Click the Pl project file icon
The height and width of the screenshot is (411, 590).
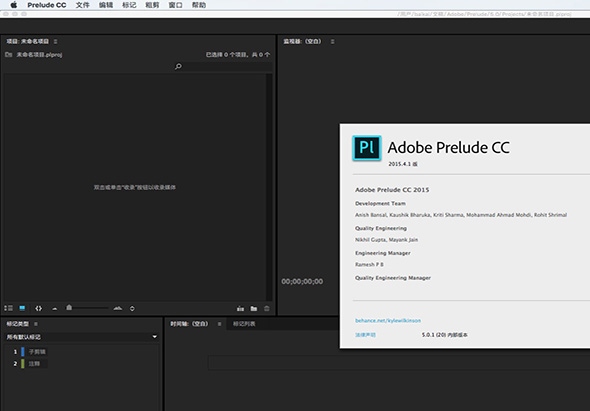[x=8, y=55]
